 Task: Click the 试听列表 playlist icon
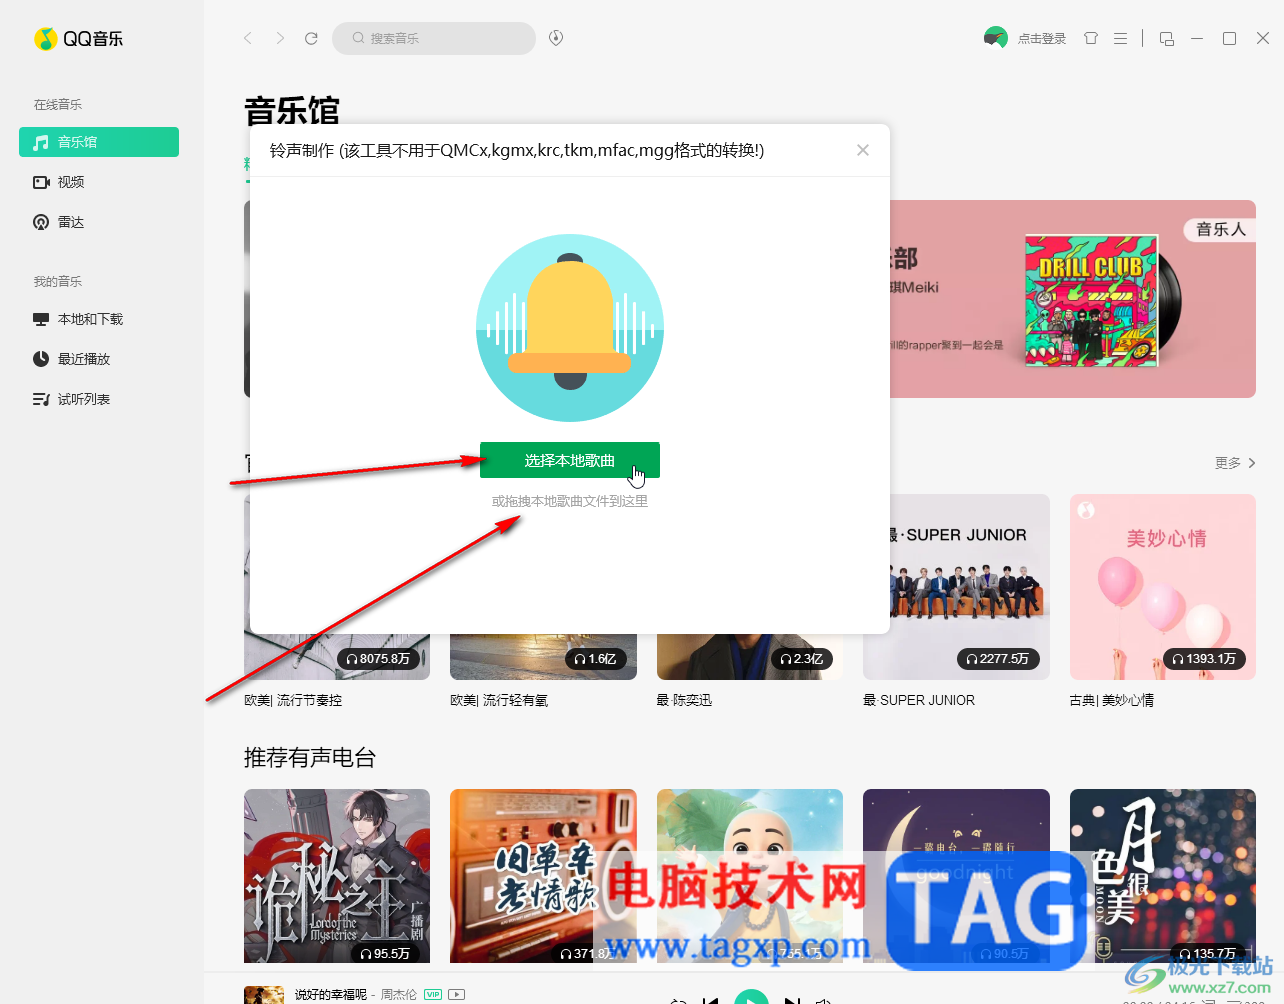click(x=41, y=399)
